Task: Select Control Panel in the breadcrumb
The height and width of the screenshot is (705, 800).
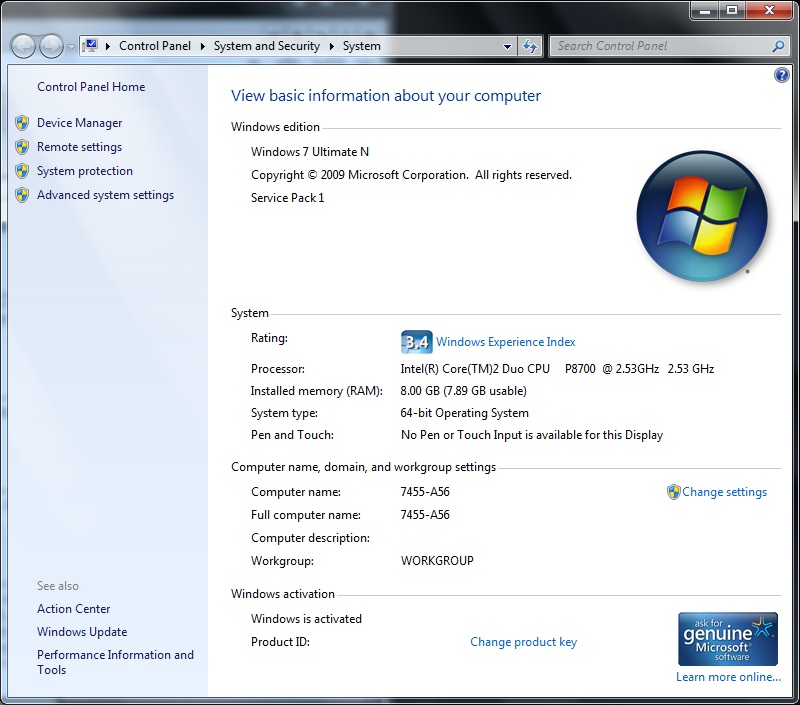Action: click(x=155, y=46)
